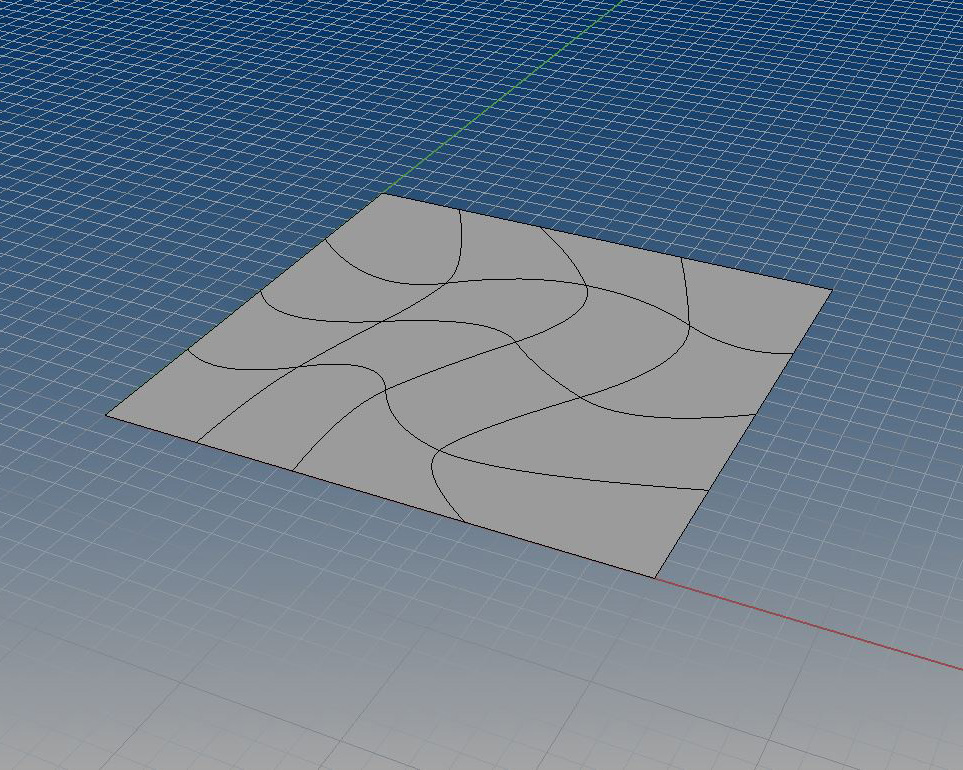
Task: Pick the rightmost corner of the gray plane
Action: coord(831,290)
